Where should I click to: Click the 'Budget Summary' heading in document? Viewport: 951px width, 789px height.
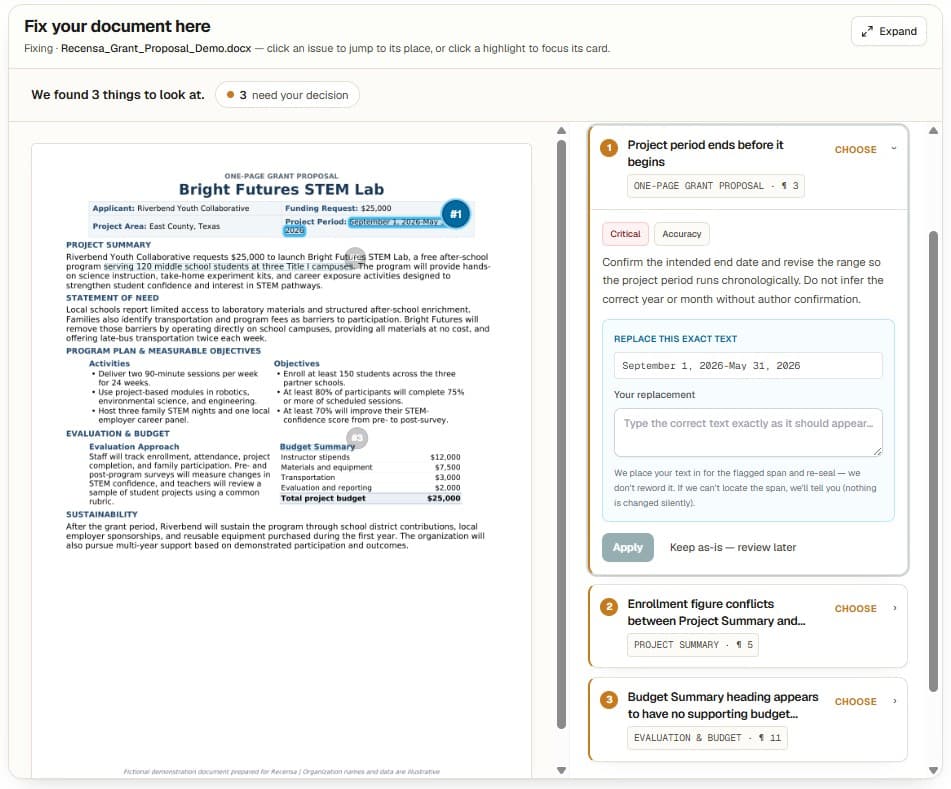pos(317,446)
